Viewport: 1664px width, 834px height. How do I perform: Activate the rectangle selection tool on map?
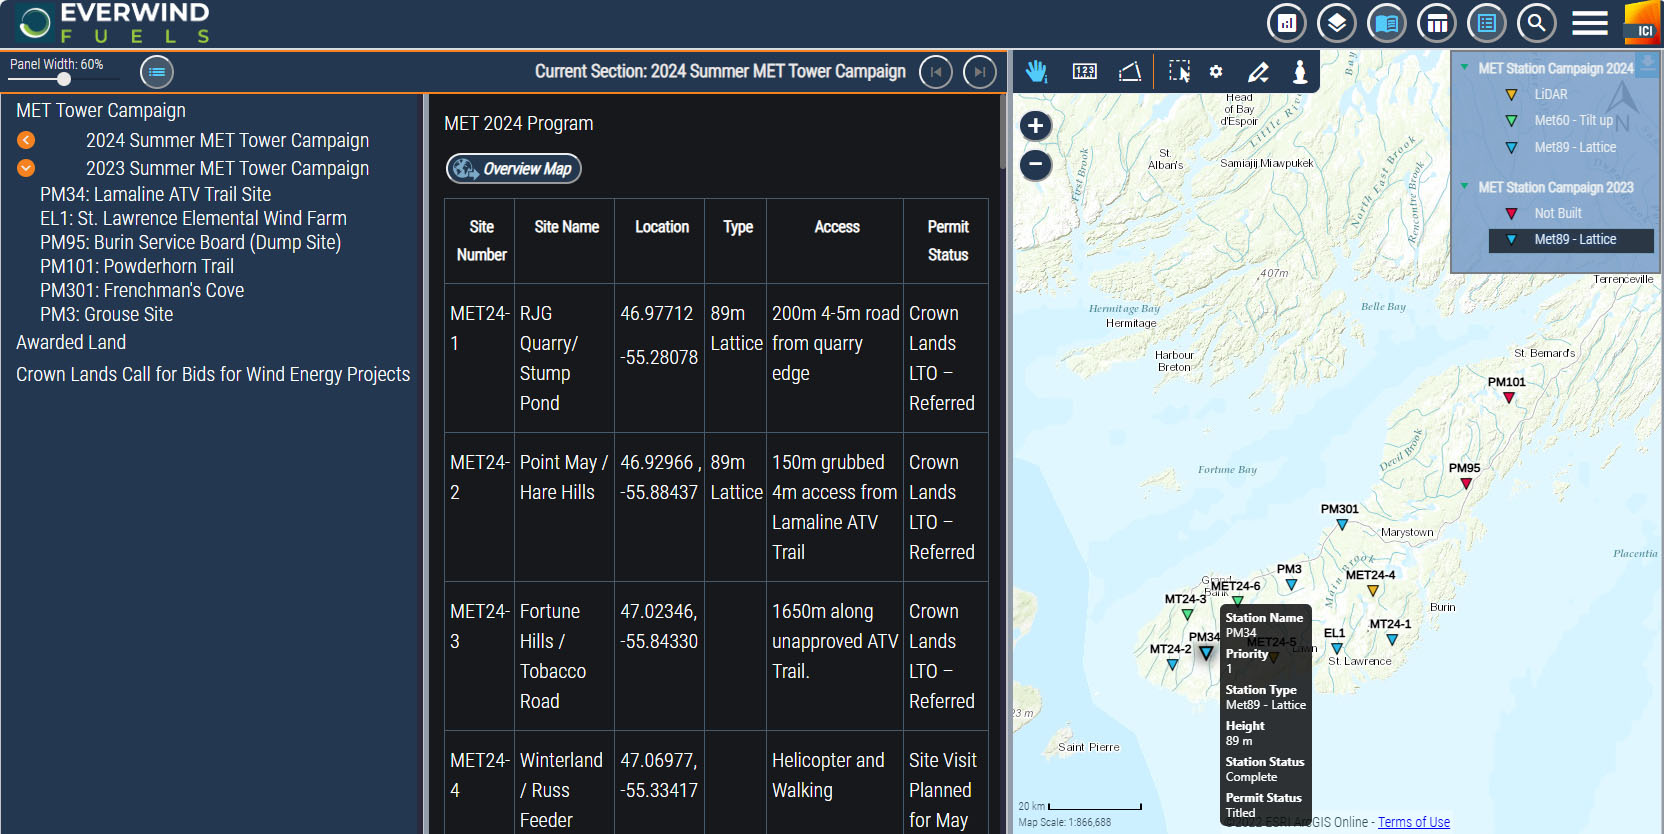(x=1179, y=71)
